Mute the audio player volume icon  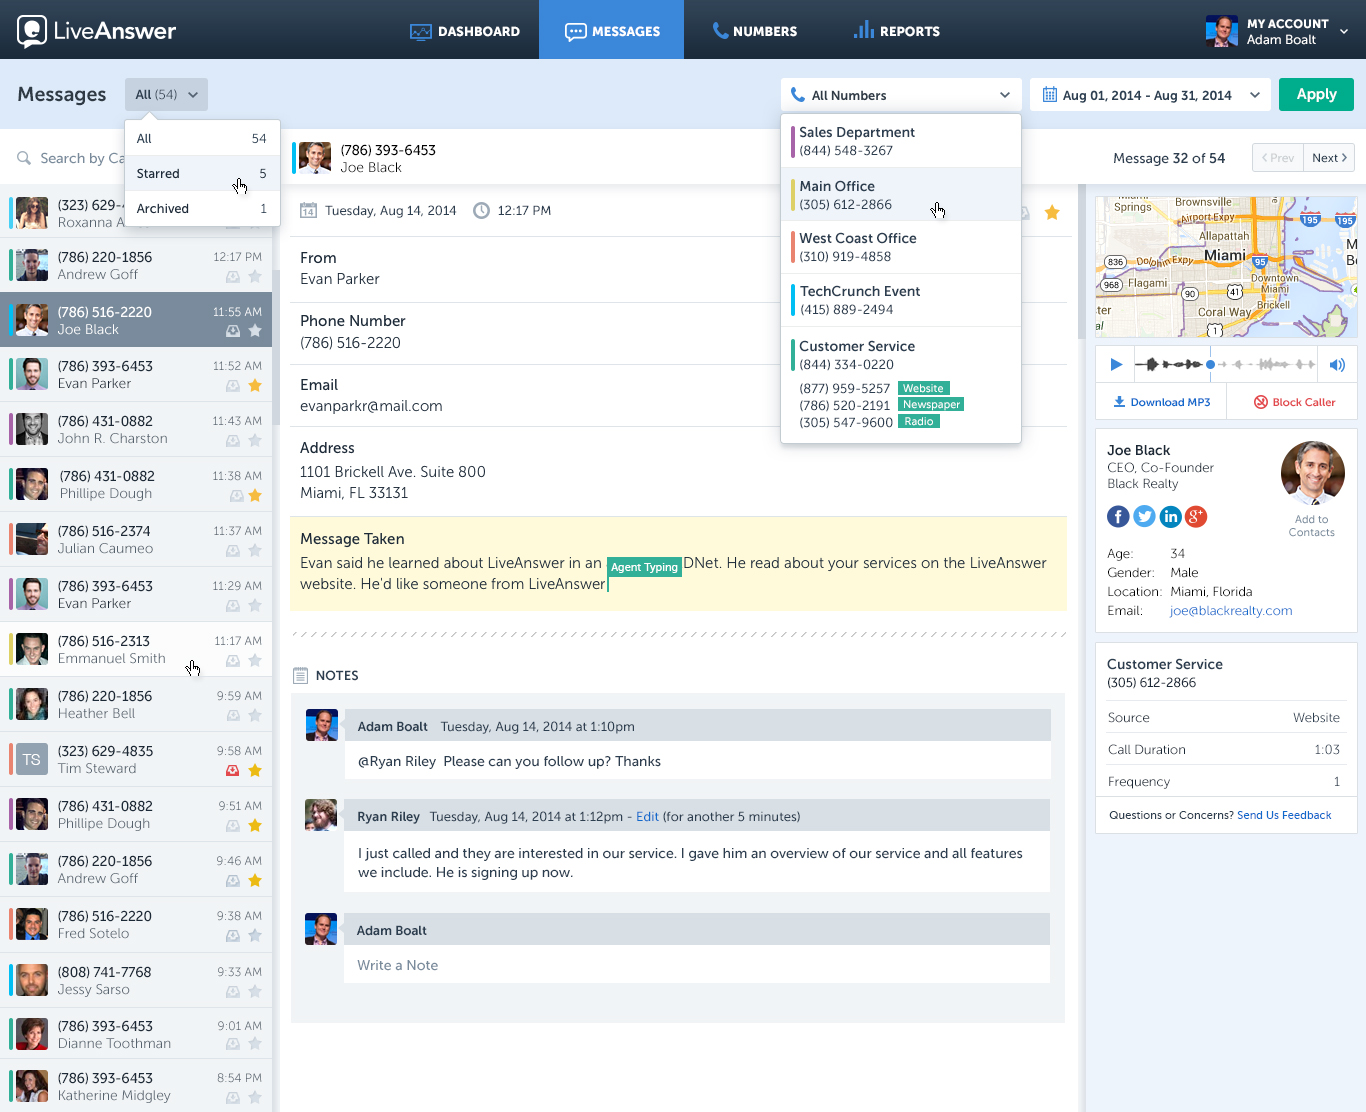click(1337, 365)
